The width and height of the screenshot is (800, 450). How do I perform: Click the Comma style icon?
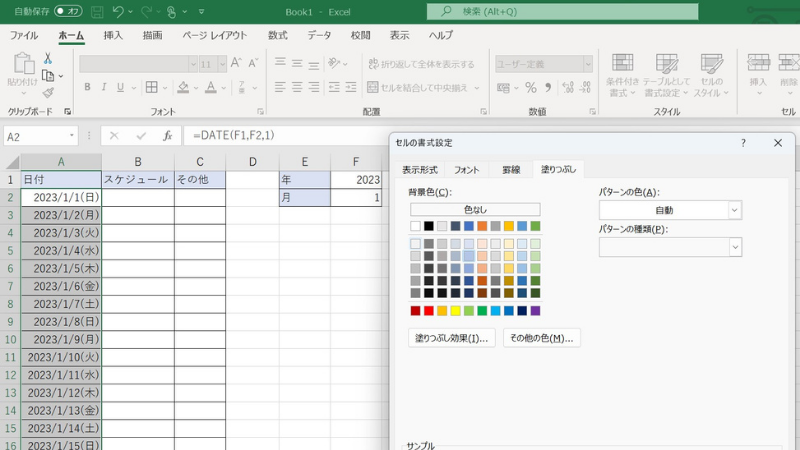coord(548,88)
